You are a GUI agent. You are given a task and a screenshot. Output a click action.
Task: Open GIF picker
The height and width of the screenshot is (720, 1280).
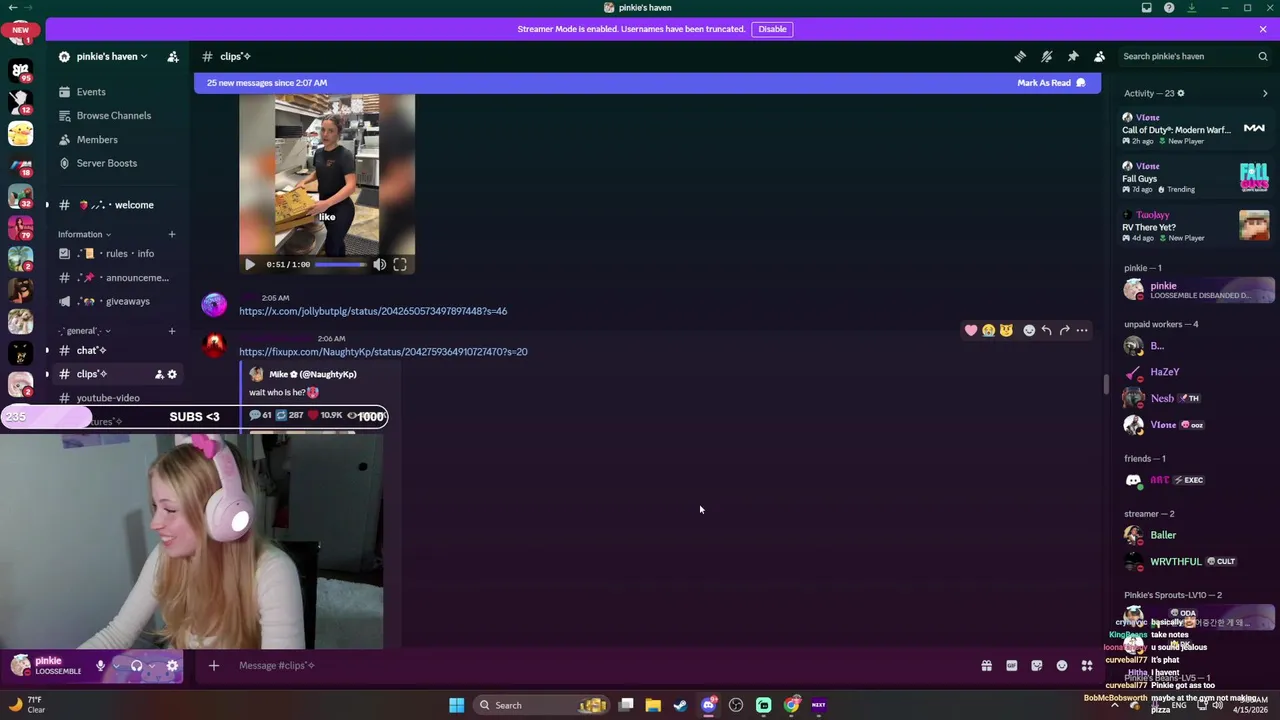1011,666
